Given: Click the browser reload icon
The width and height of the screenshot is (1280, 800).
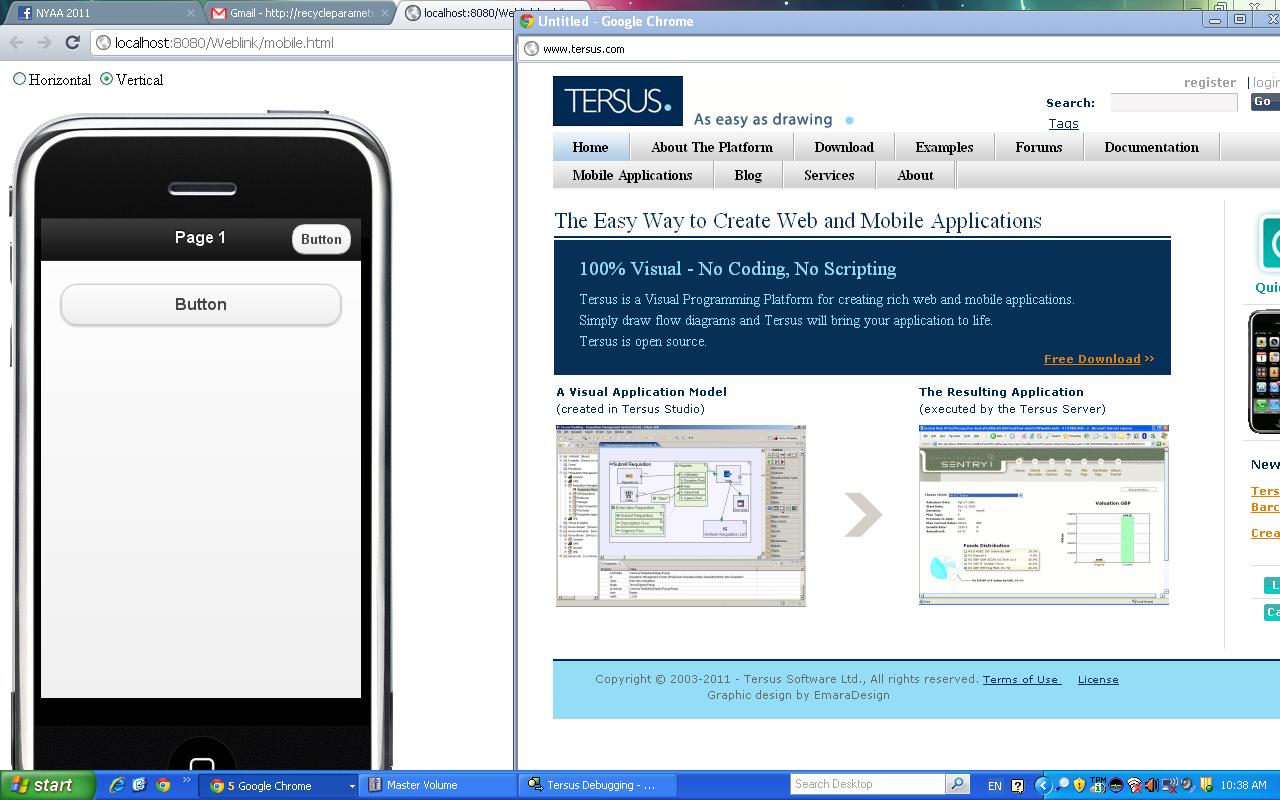Looking at the screenshot, I should coord(72,42).
